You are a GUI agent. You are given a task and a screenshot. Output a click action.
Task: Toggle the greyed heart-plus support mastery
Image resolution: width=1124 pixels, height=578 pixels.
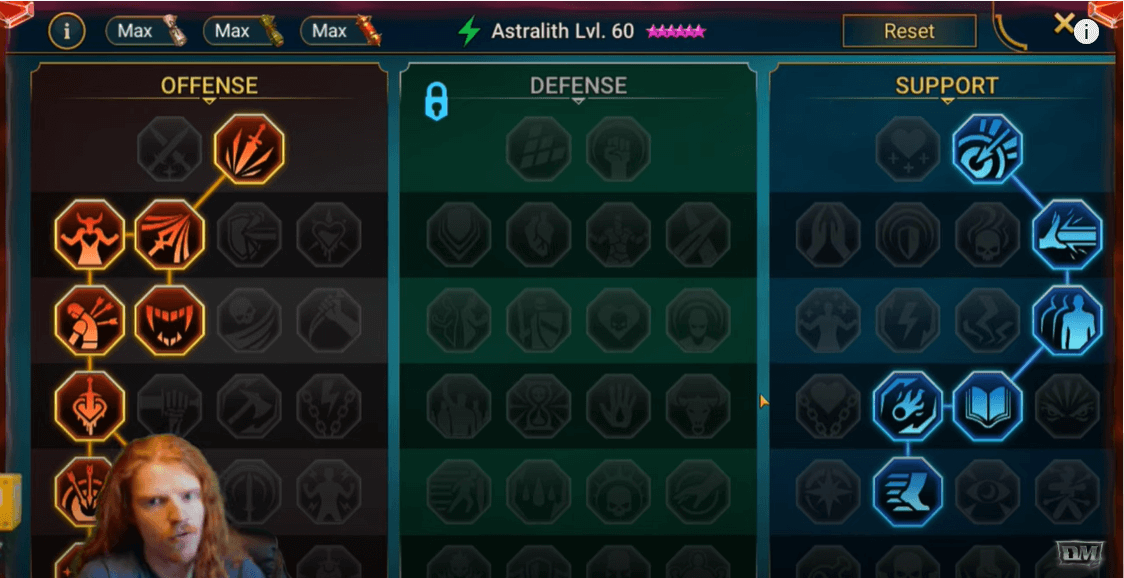pos(908,149)
